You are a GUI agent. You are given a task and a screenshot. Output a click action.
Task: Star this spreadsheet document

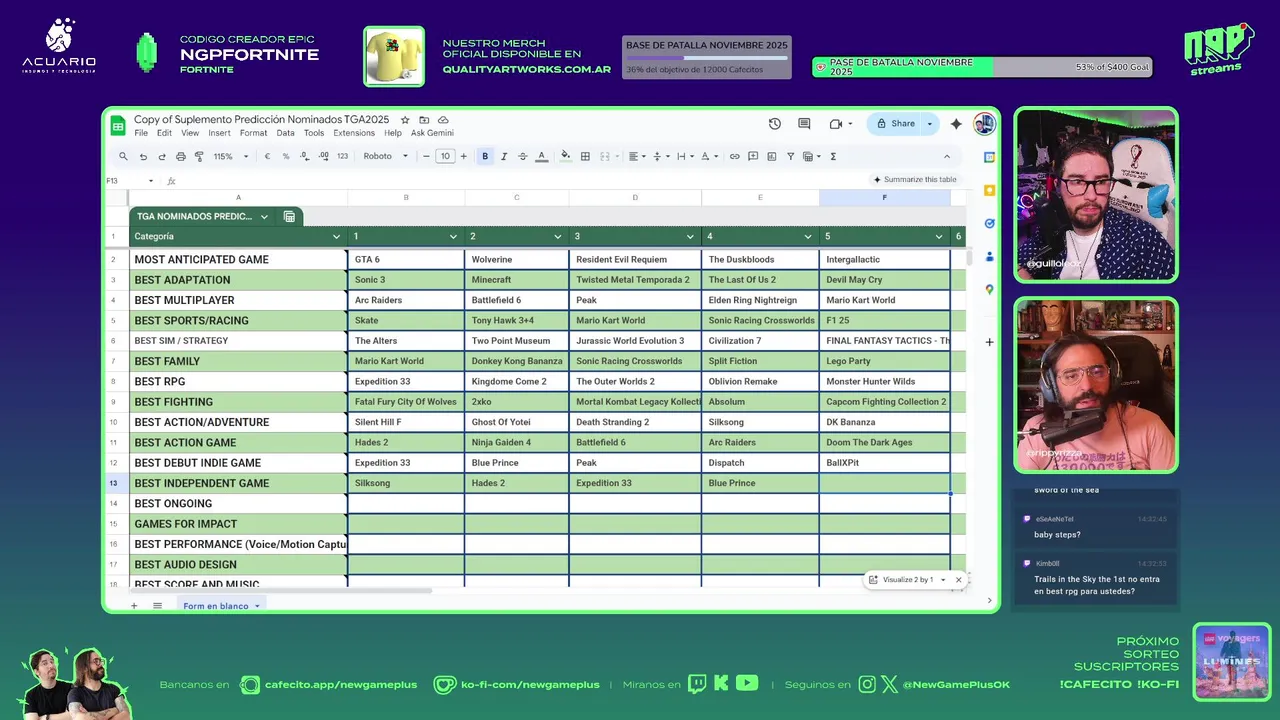click(405, 120)
